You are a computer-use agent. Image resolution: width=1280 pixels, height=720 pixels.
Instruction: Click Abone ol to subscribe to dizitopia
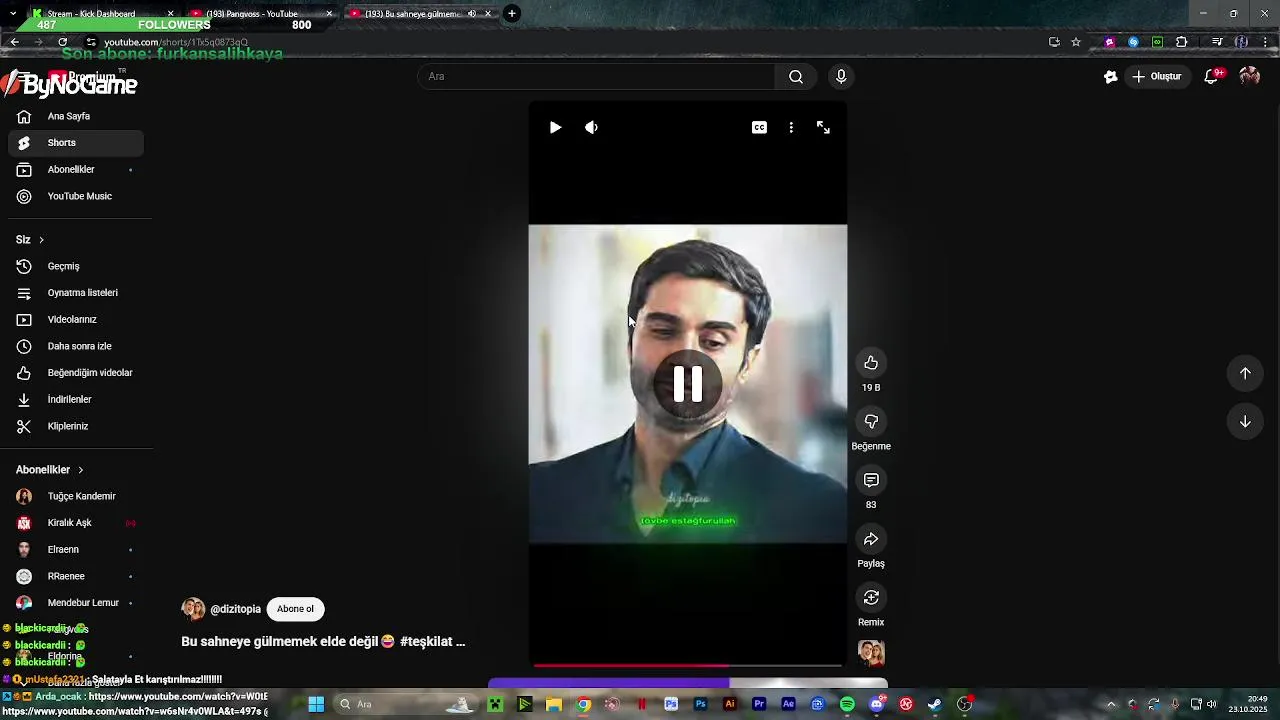coord(295,609)
